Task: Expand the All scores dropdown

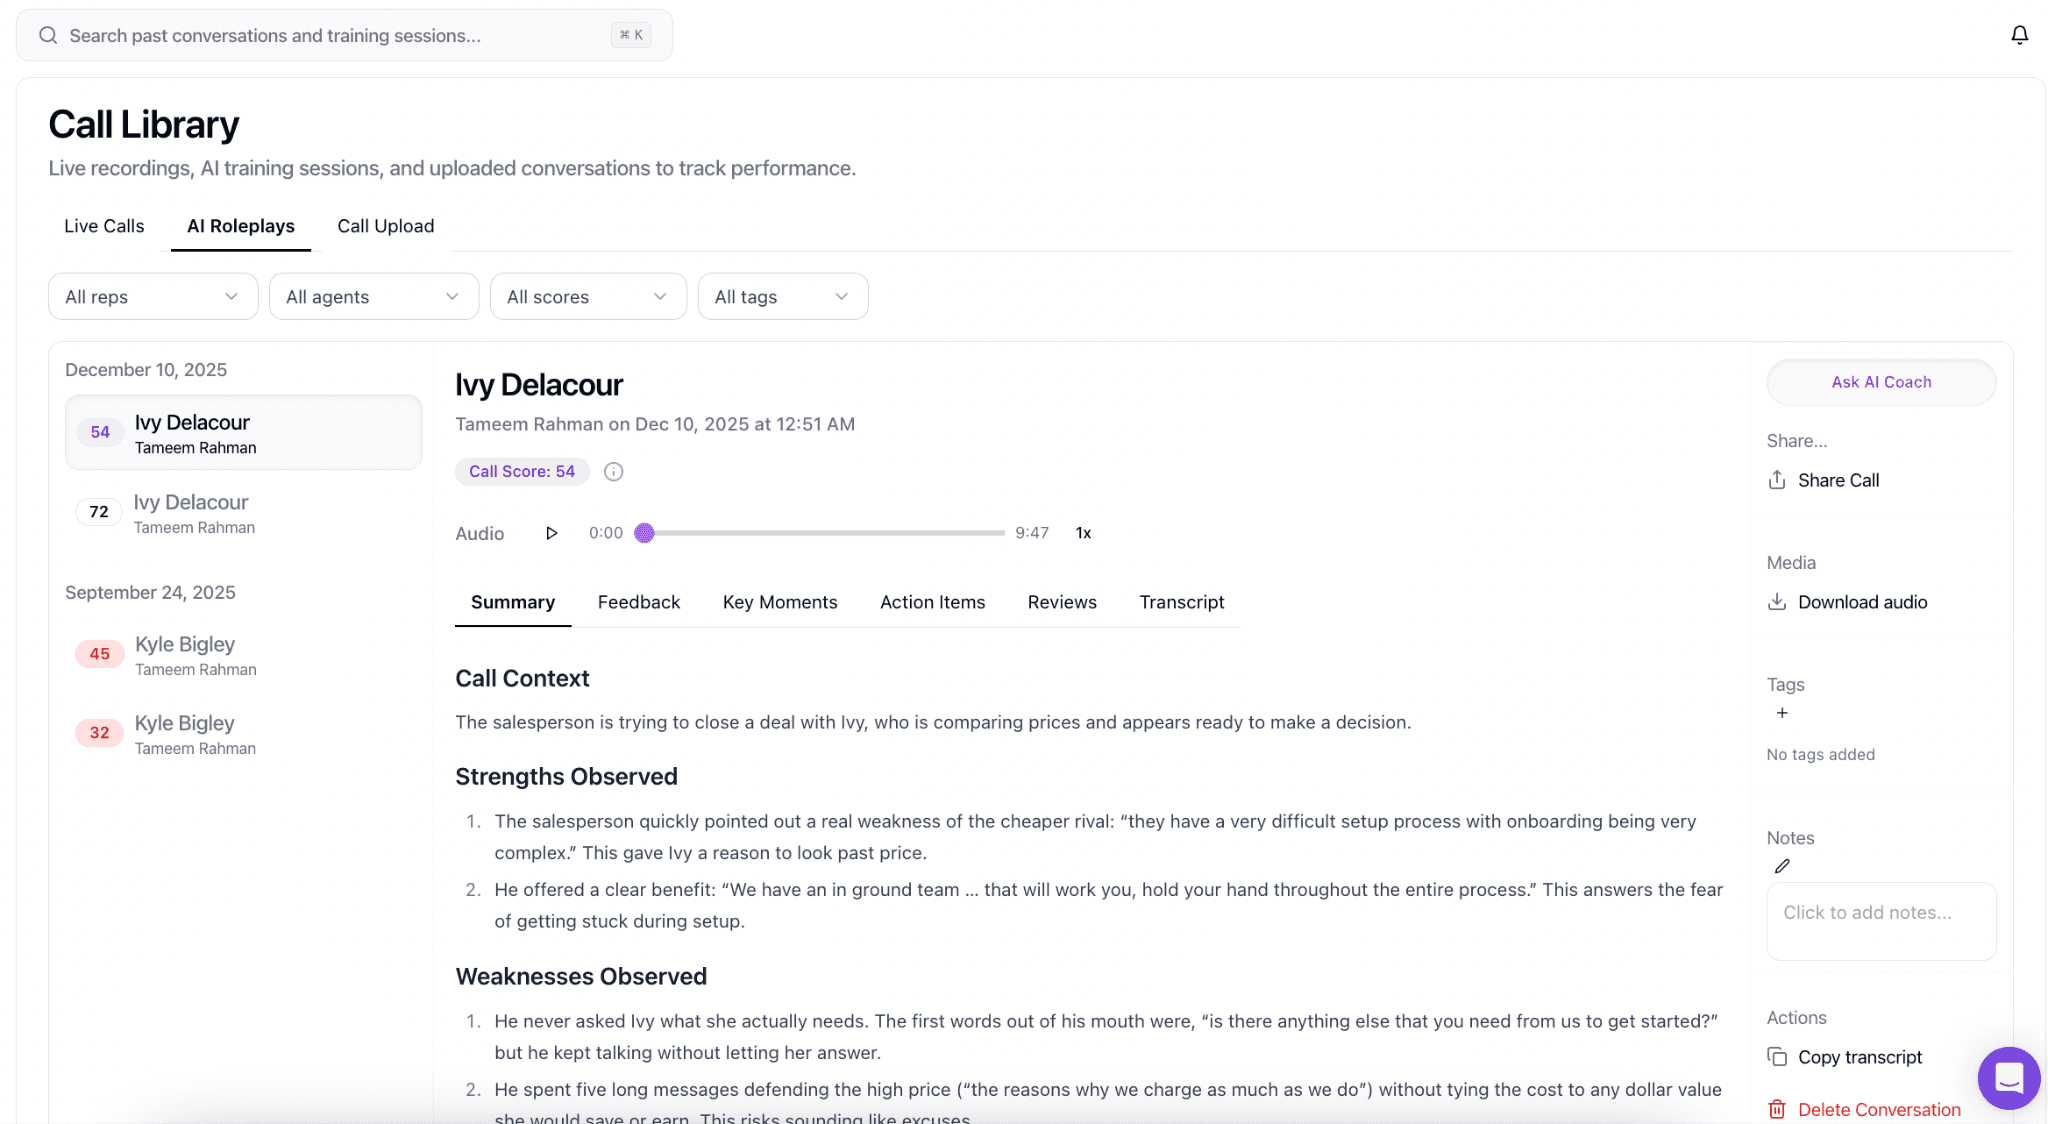Action: 587,297
